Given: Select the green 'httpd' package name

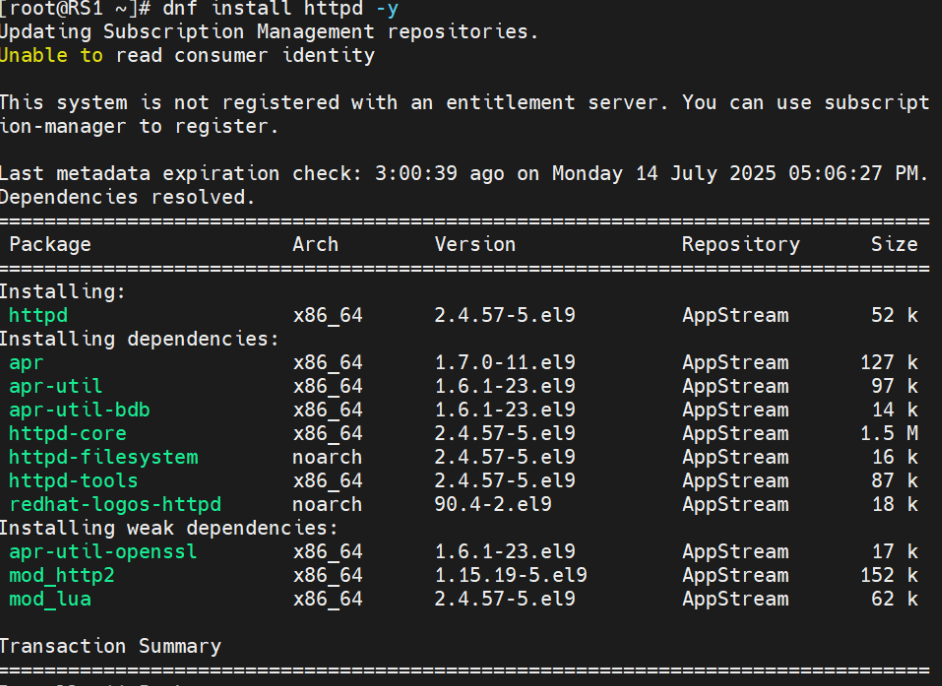Looking at the screenshot, I should pyautogui.click(x=38, y=315).
